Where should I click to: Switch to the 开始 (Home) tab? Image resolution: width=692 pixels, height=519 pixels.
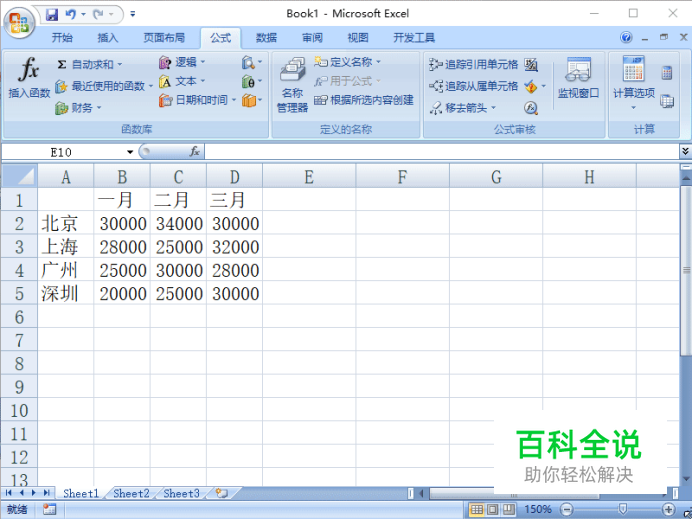(x=62, y=38)
